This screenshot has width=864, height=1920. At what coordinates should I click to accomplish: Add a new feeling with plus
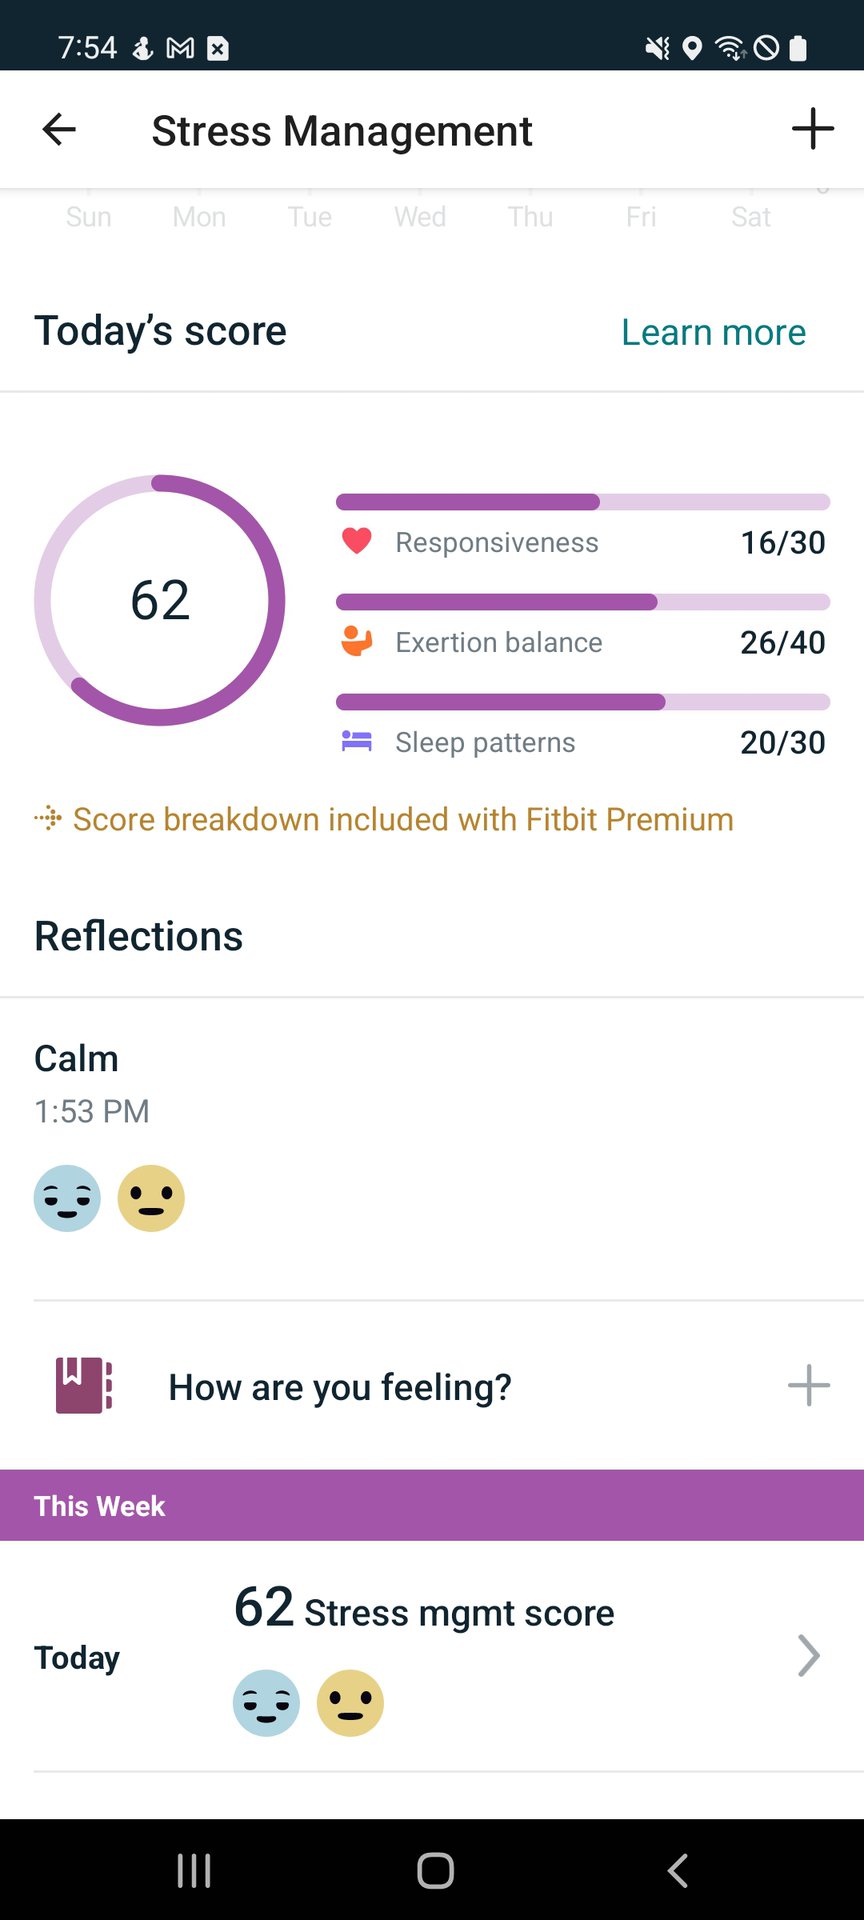click(x=808, y=1385)
